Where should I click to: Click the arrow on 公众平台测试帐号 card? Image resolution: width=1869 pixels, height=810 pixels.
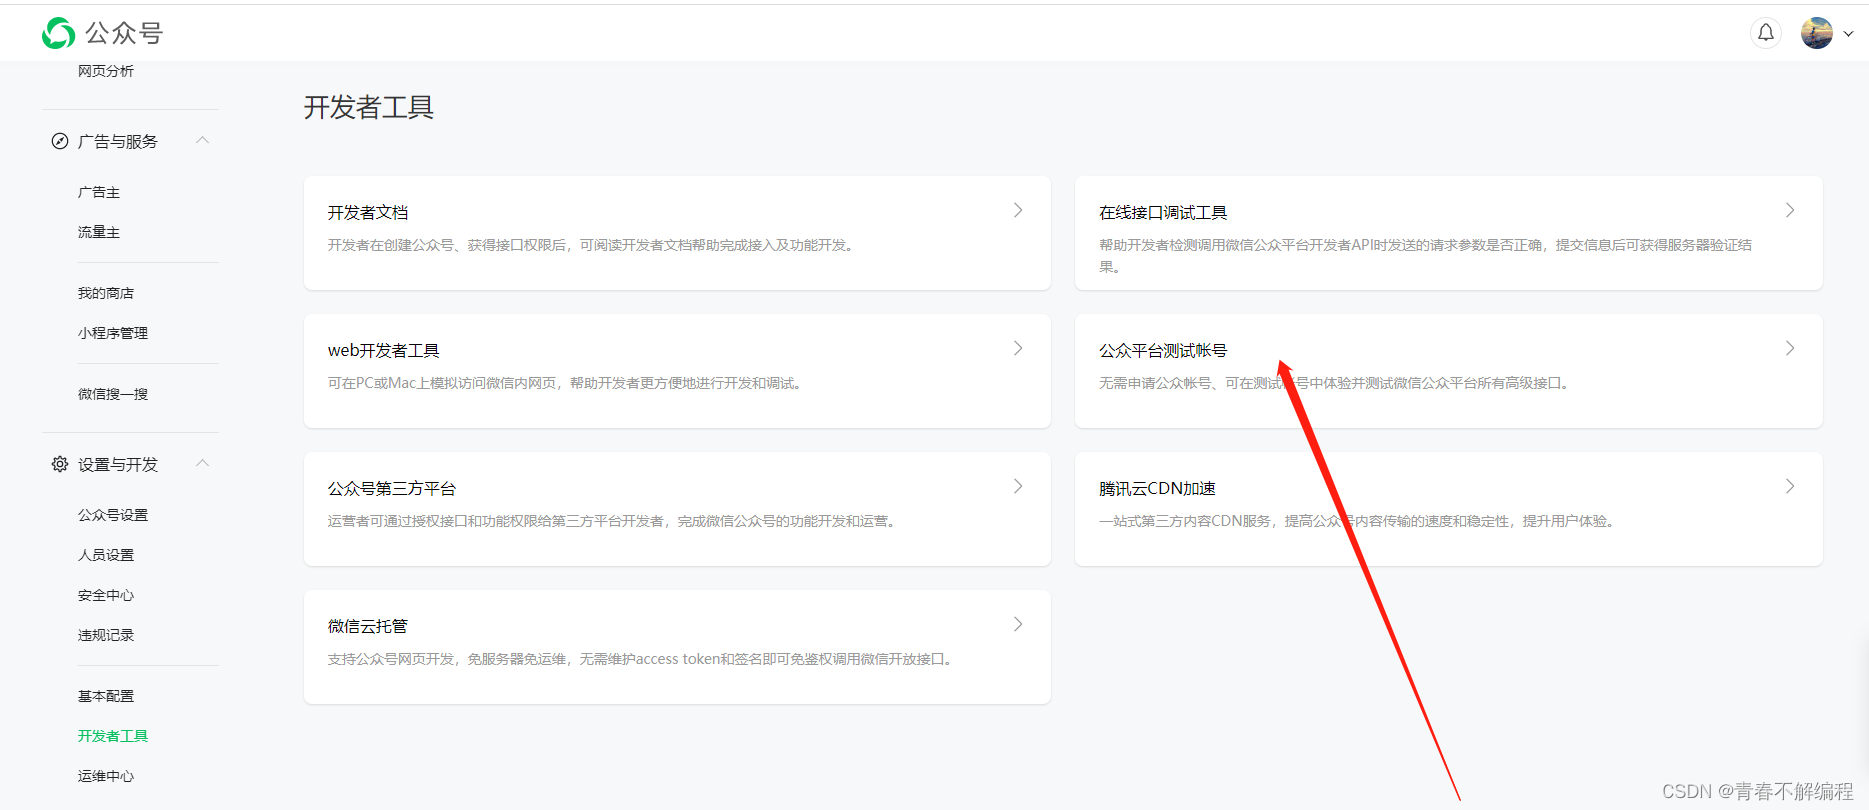(1790, 348)
